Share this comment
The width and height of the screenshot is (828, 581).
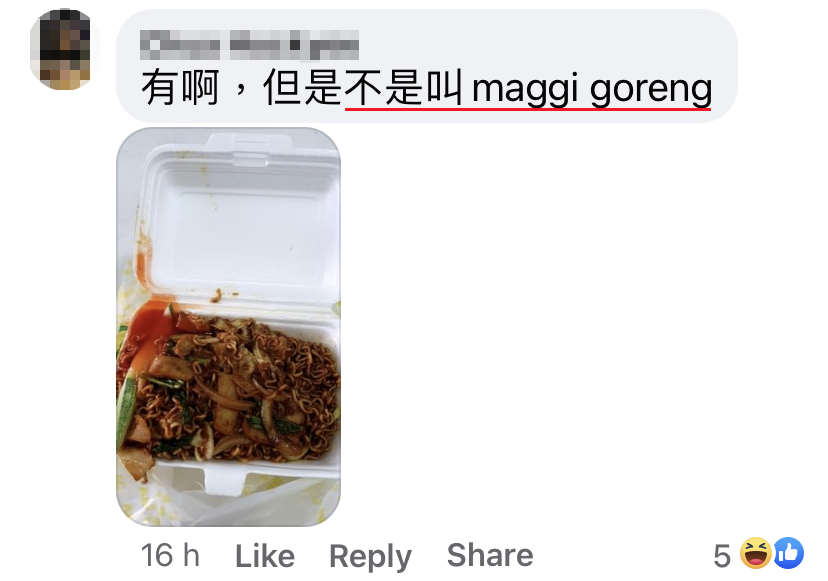pos(490,555)
